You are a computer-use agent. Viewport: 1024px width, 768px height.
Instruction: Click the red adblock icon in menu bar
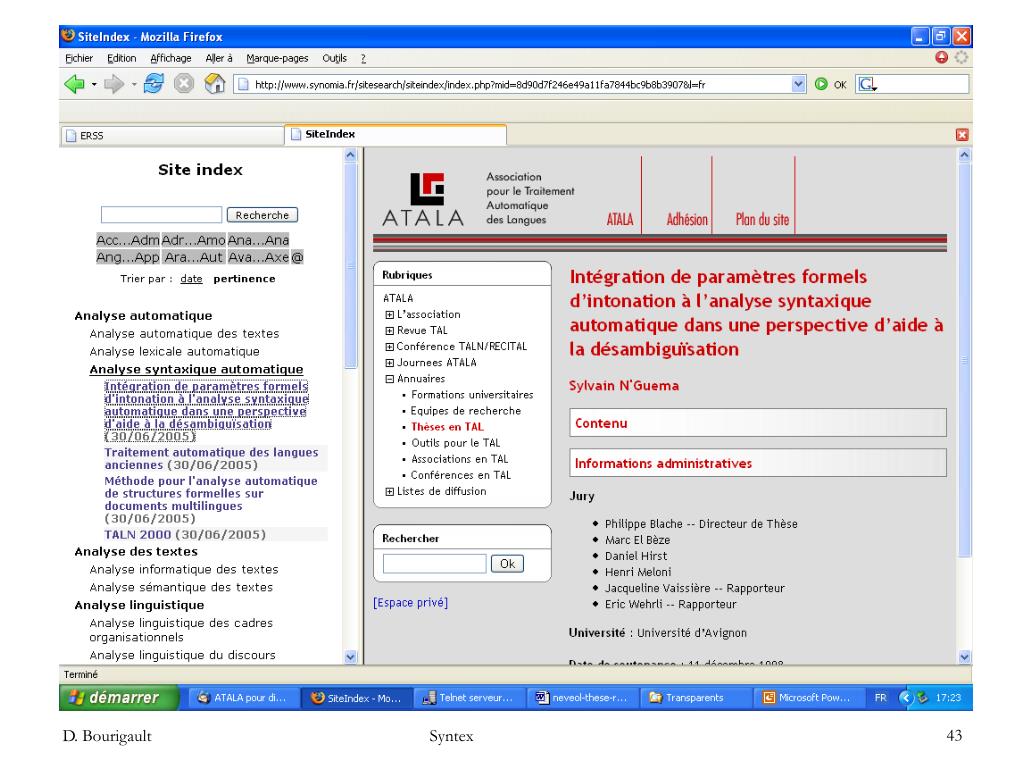[941, 57]
